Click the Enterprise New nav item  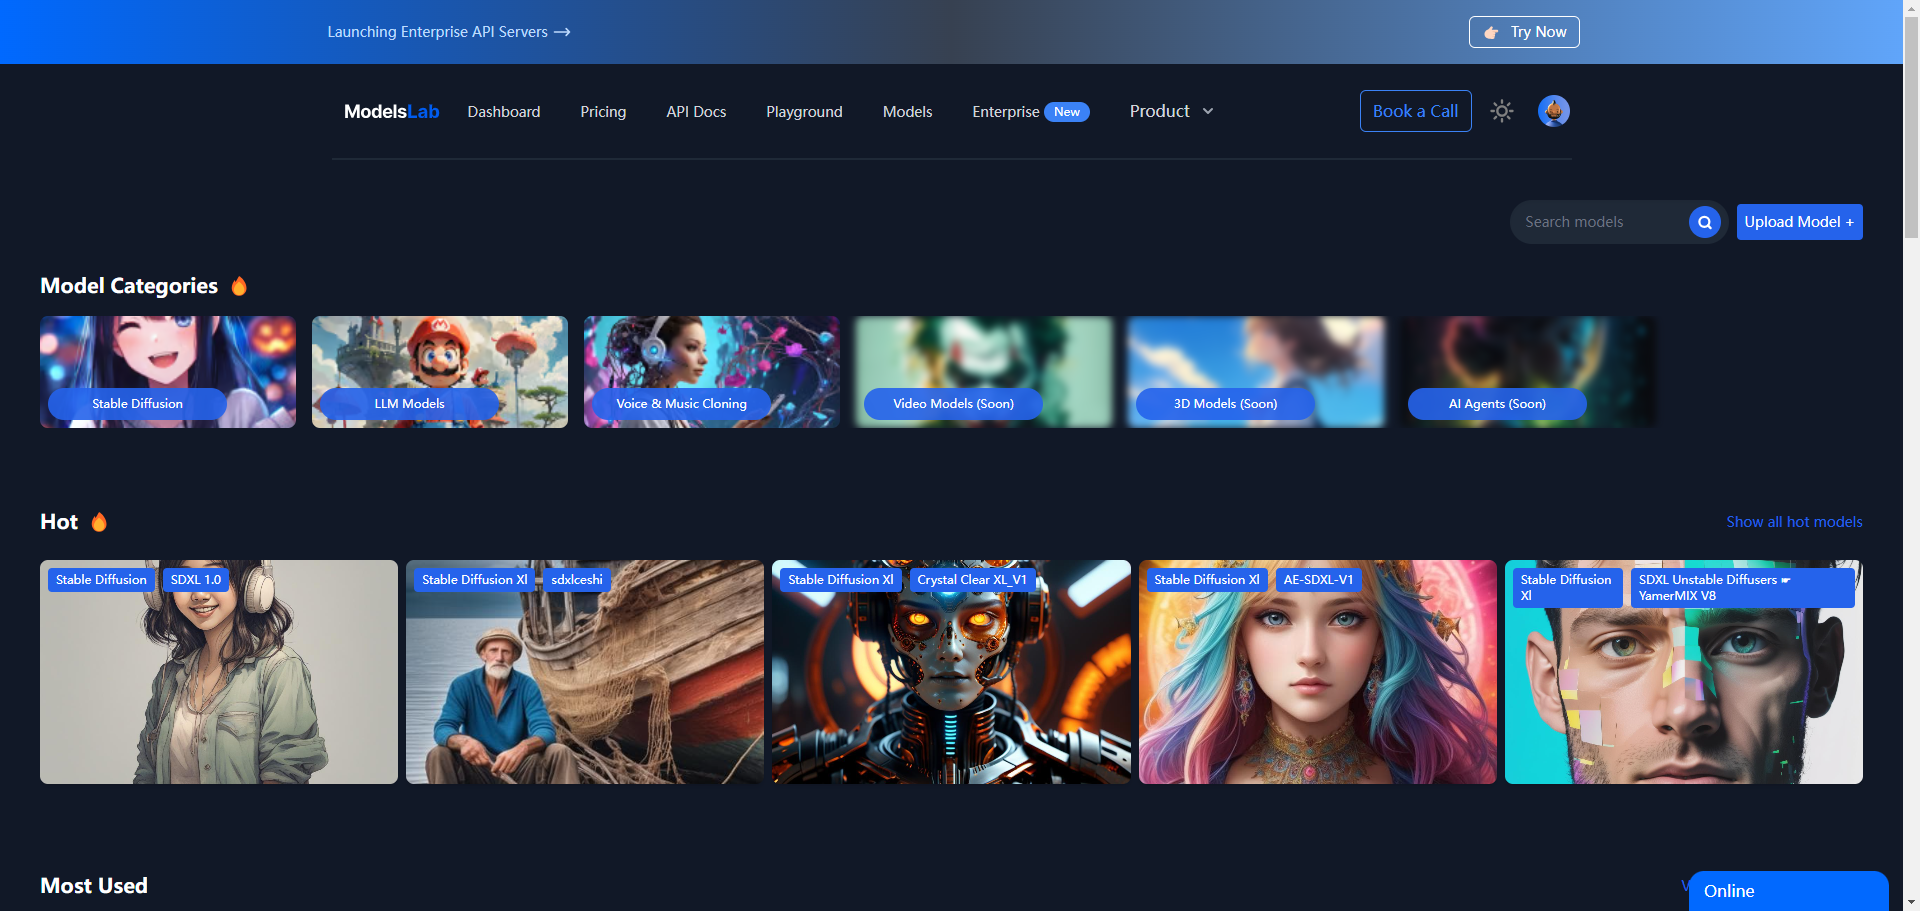1029,112
